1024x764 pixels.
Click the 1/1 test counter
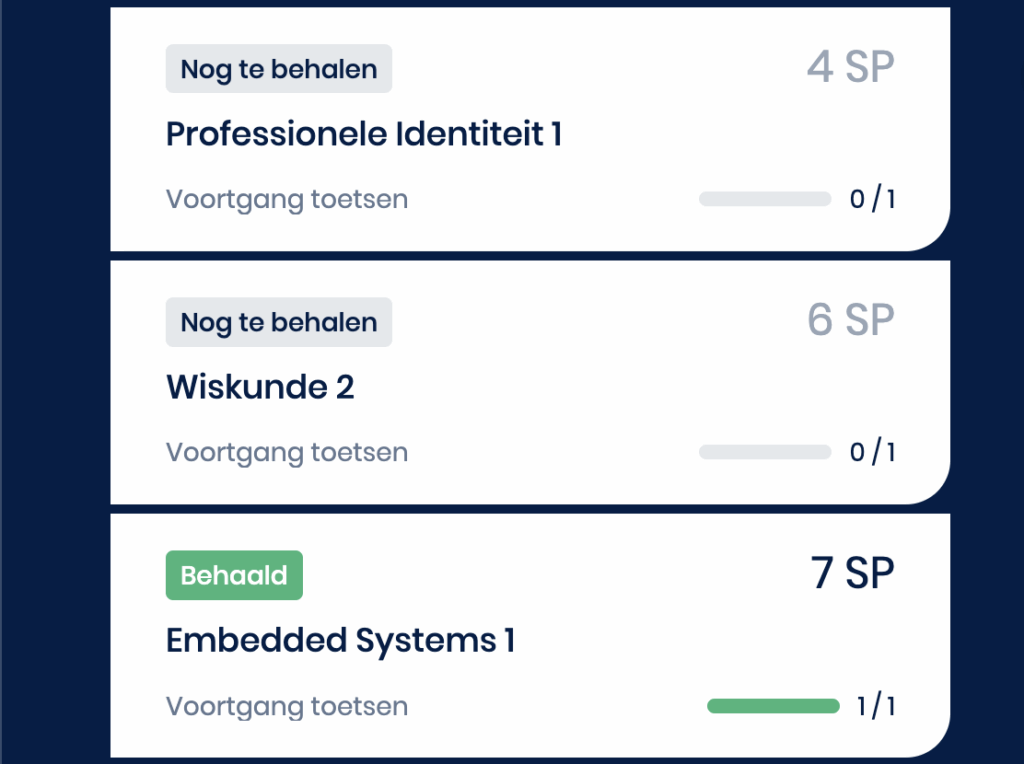point(876,706)
